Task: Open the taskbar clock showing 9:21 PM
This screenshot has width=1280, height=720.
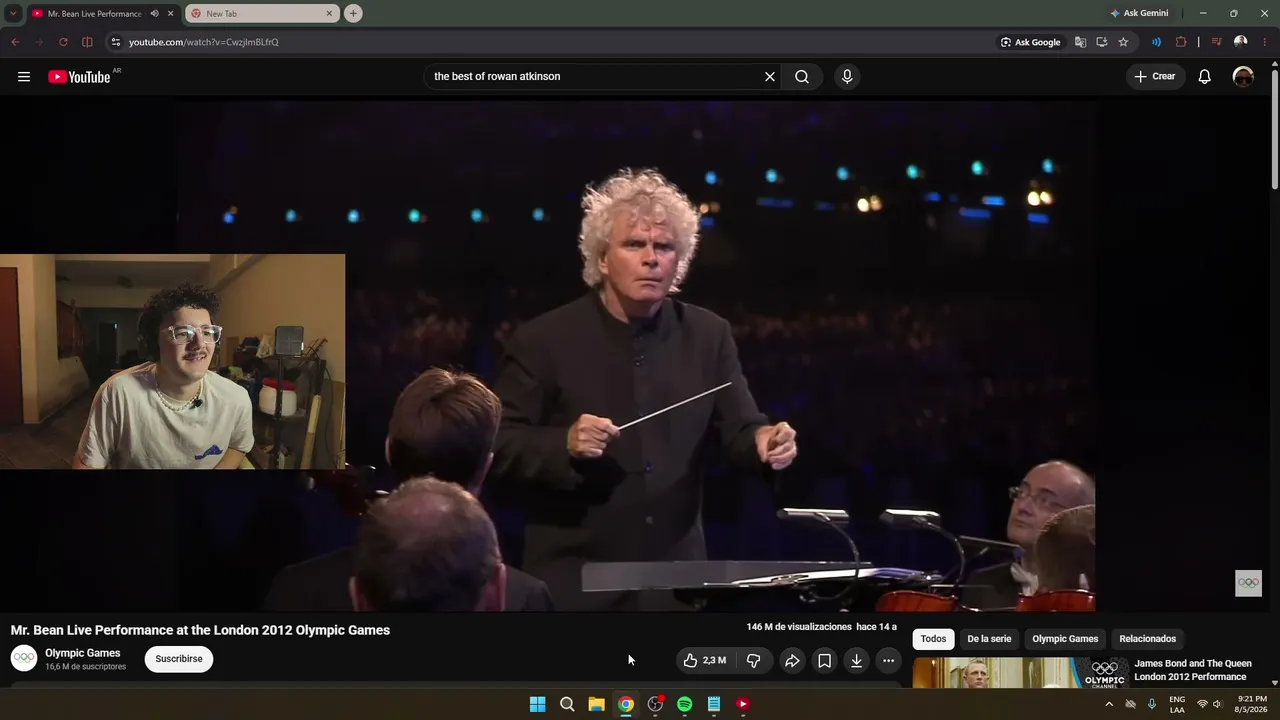Action: click(1252, 704)
